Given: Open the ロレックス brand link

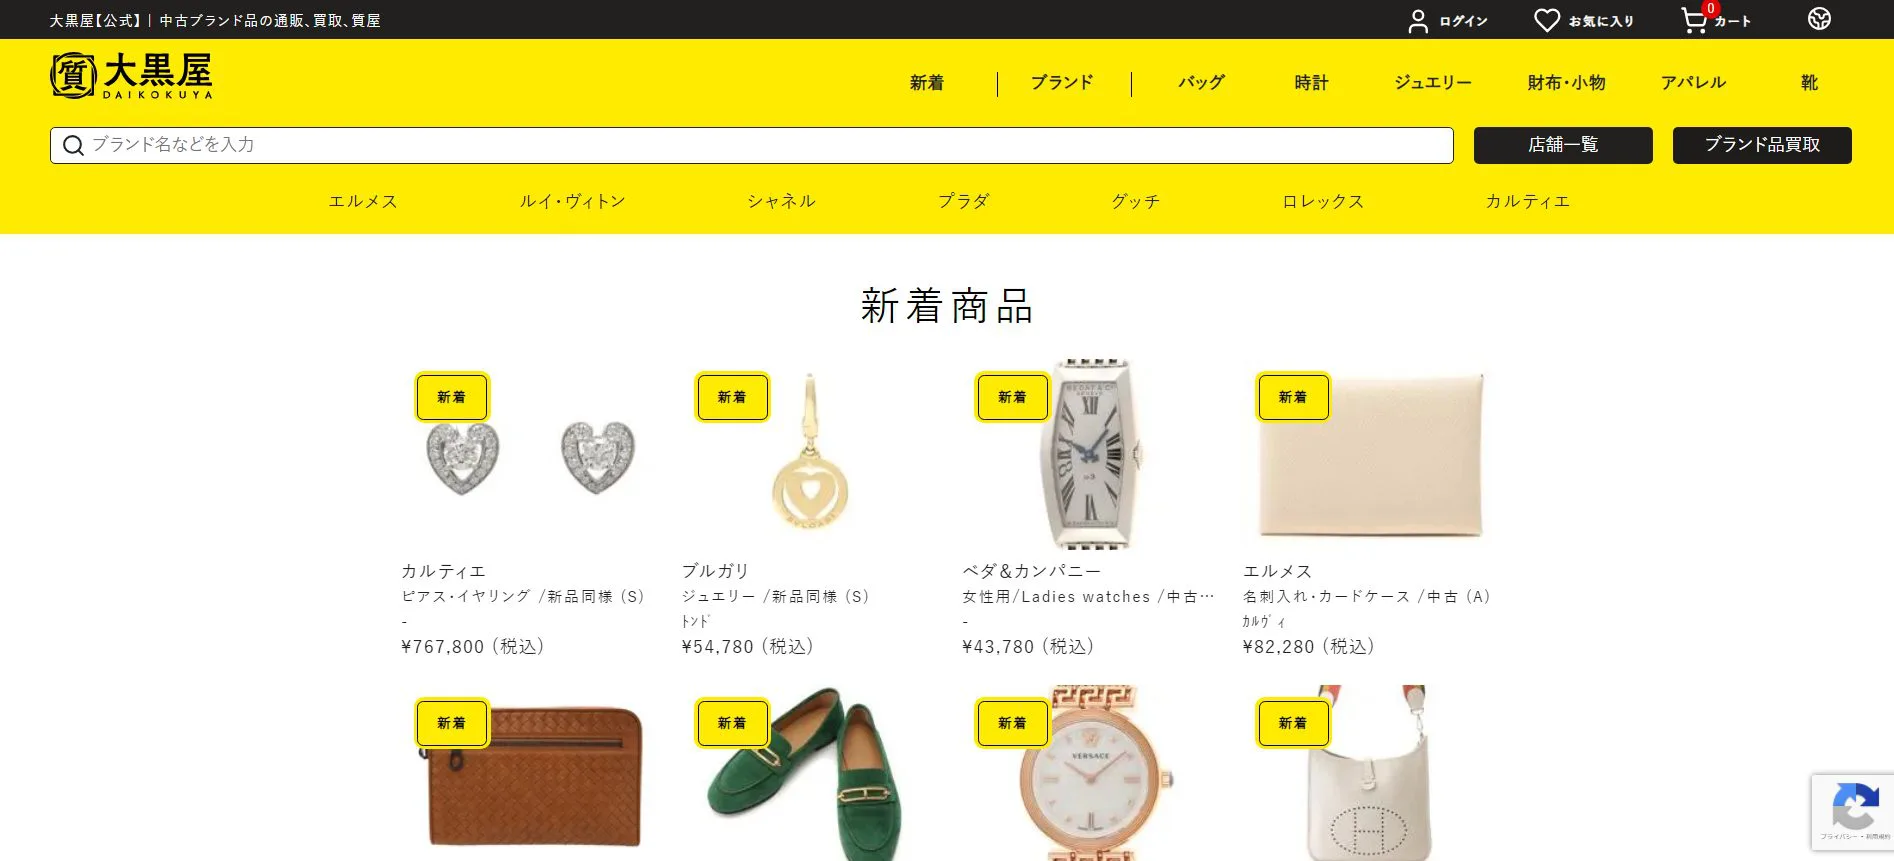Looking at the screenshot, I should pos(1323,201).
